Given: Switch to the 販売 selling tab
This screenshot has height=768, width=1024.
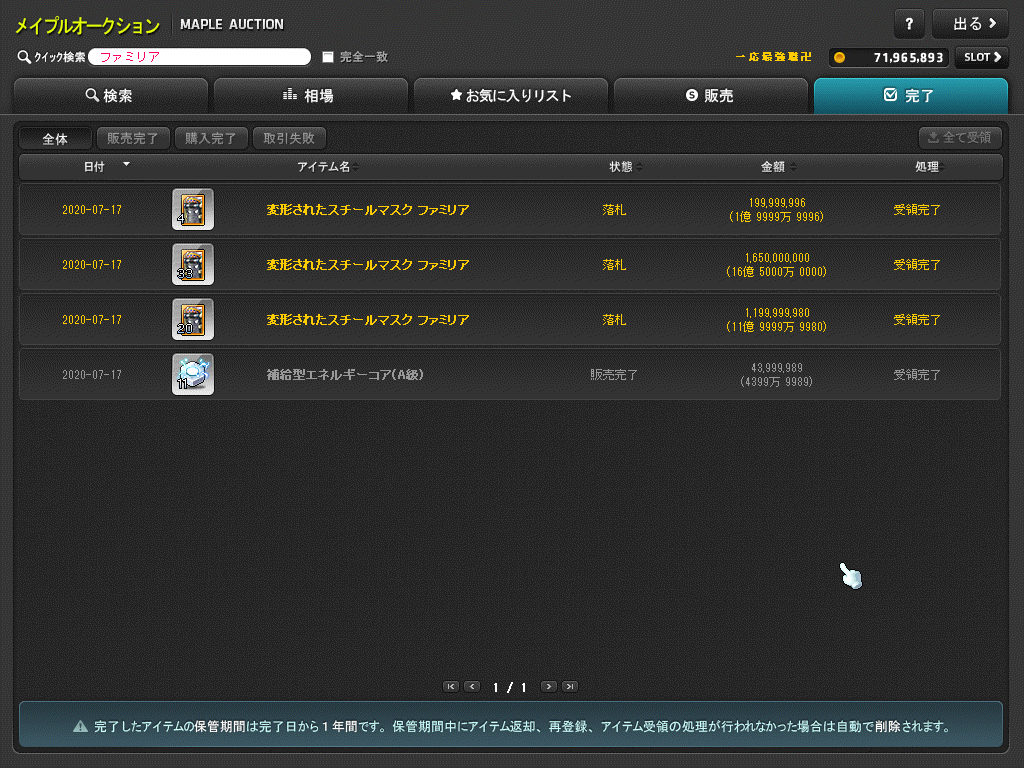Looking at the screenshot, I should click(x=711, y=96).
